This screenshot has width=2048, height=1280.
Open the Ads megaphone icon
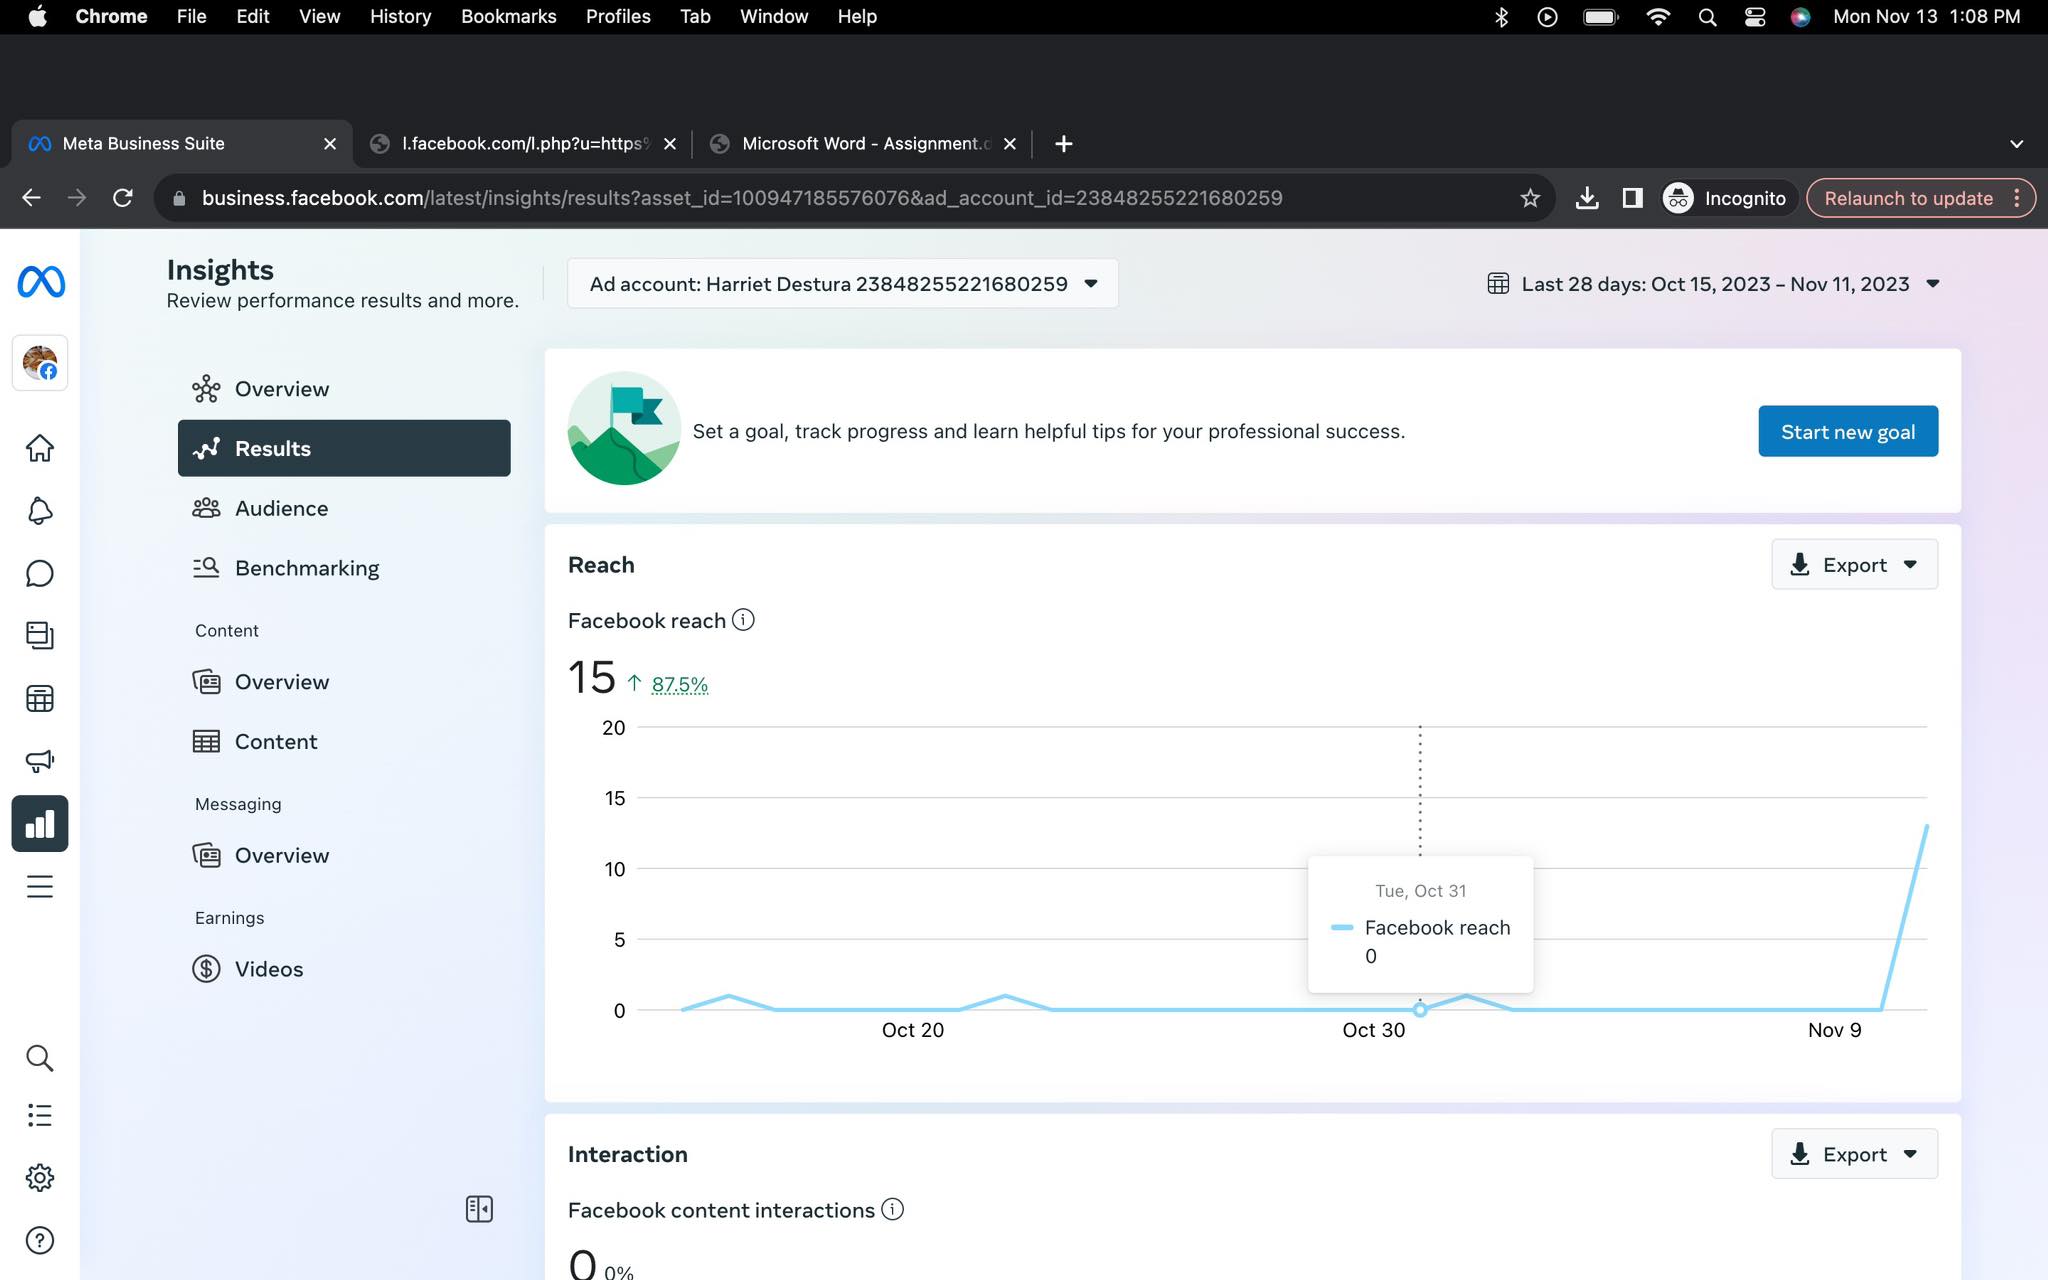[x=40, y=761]
